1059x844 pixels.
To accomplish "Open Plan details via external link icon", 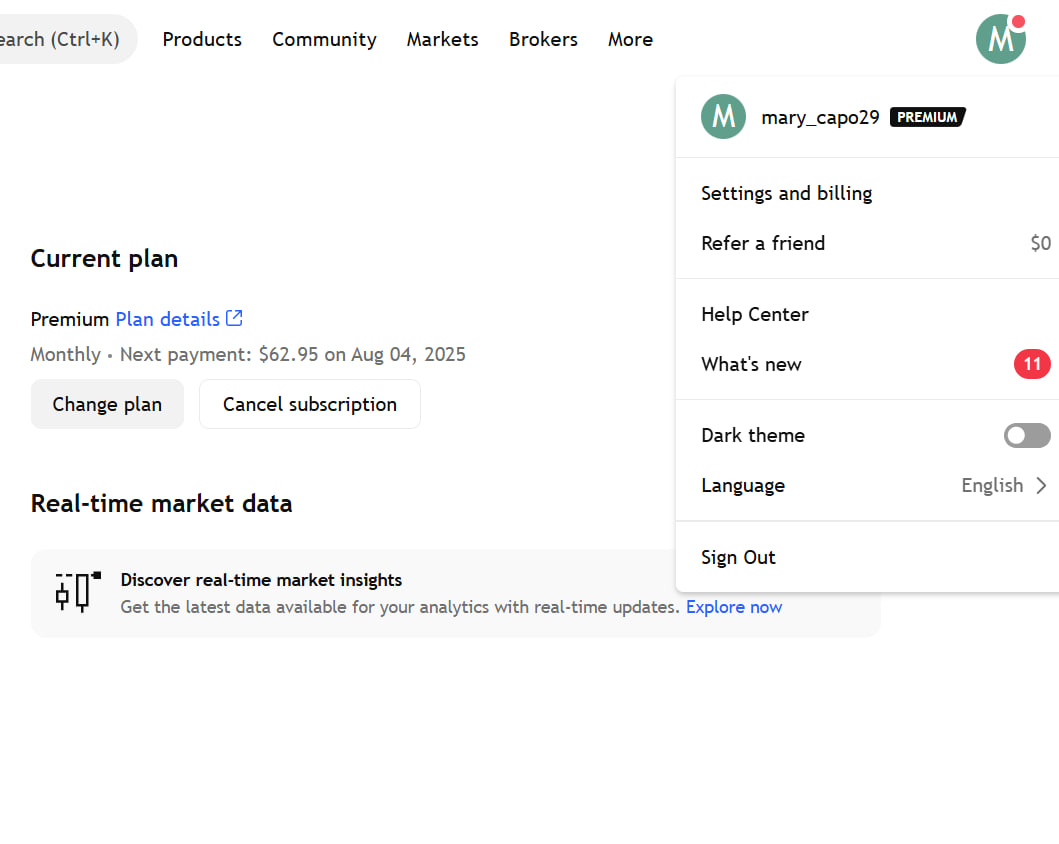I will point(233,318).
